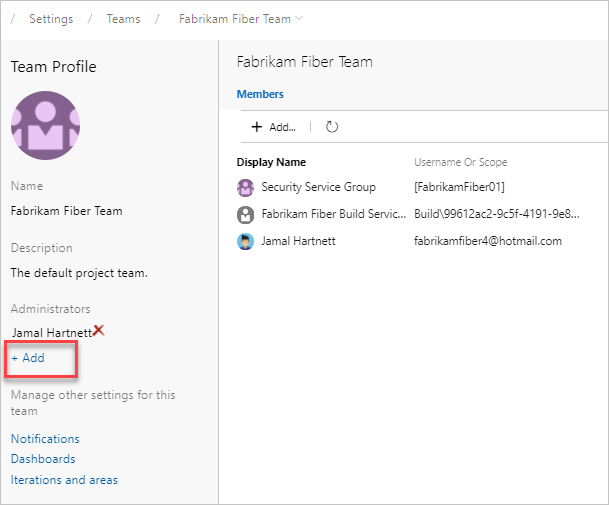Edit the description 'The default project team.'
The height and width of the screenshot is (505, 609).
coord(79,273)
